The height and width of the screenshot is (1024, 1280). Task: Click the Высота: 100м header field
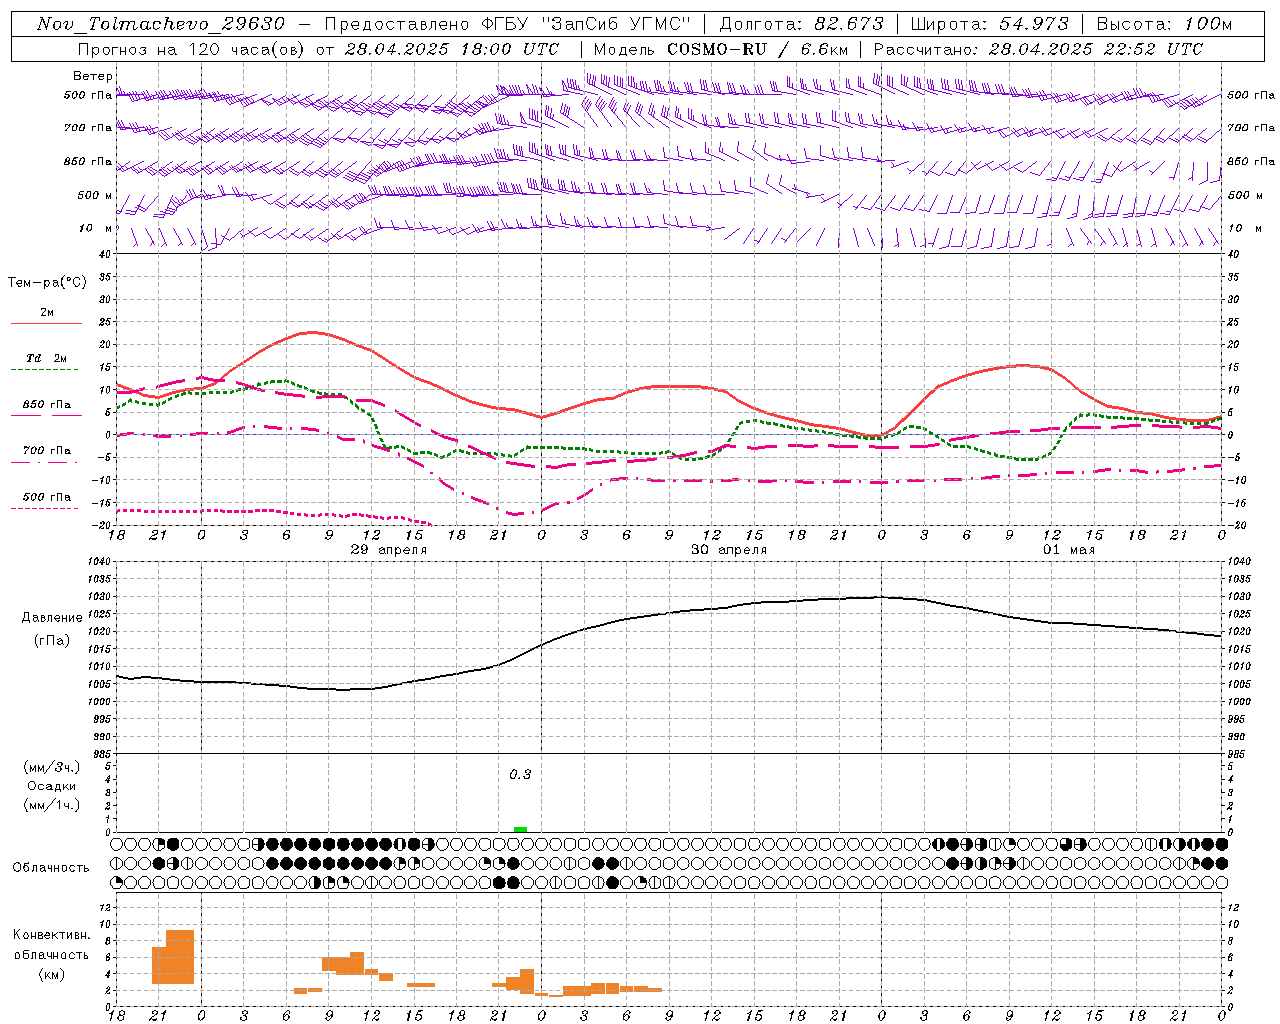(1164, 24)
